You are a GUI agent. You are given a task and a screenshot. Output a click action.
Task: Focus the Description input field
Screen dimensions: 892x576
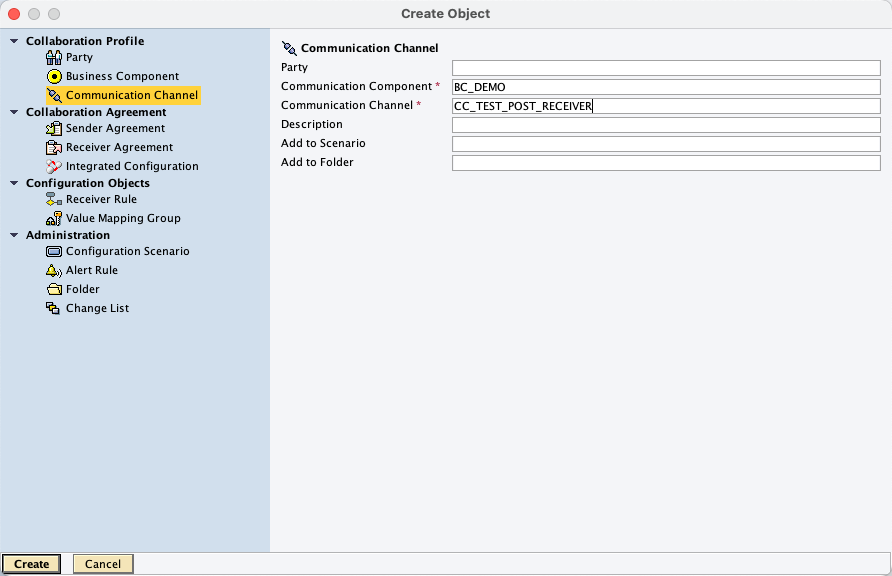click(666, 125)
